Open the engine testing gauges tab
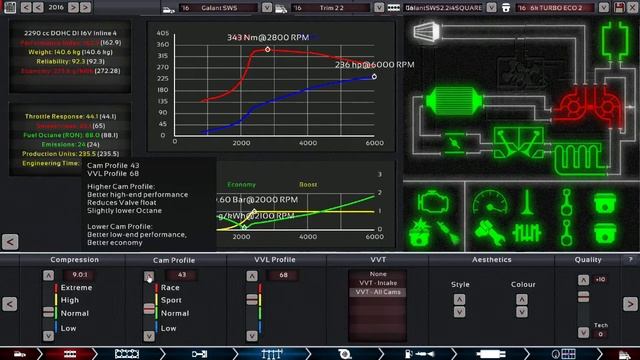 [x=564, y=354]
